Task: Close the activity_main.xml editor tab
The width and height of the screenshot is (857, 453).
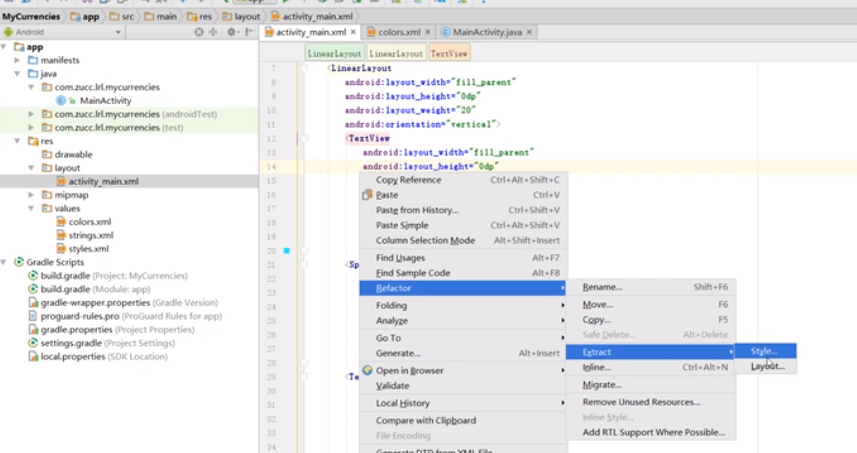Action: click(x=353, y=32)
